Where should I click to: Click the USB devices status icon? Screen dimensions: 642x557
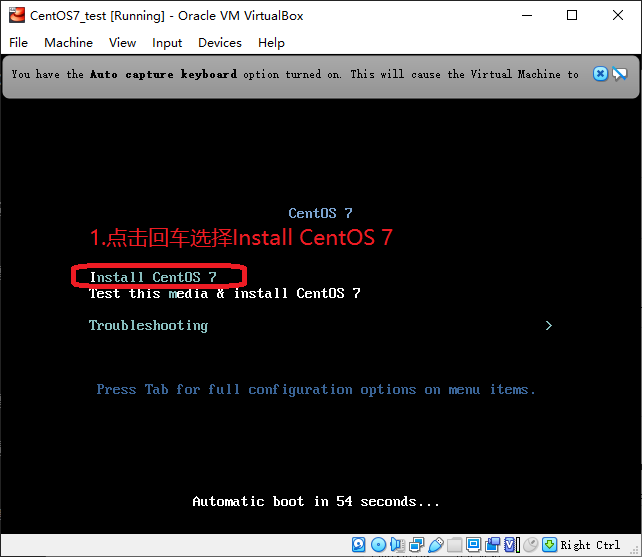[436, 545]
